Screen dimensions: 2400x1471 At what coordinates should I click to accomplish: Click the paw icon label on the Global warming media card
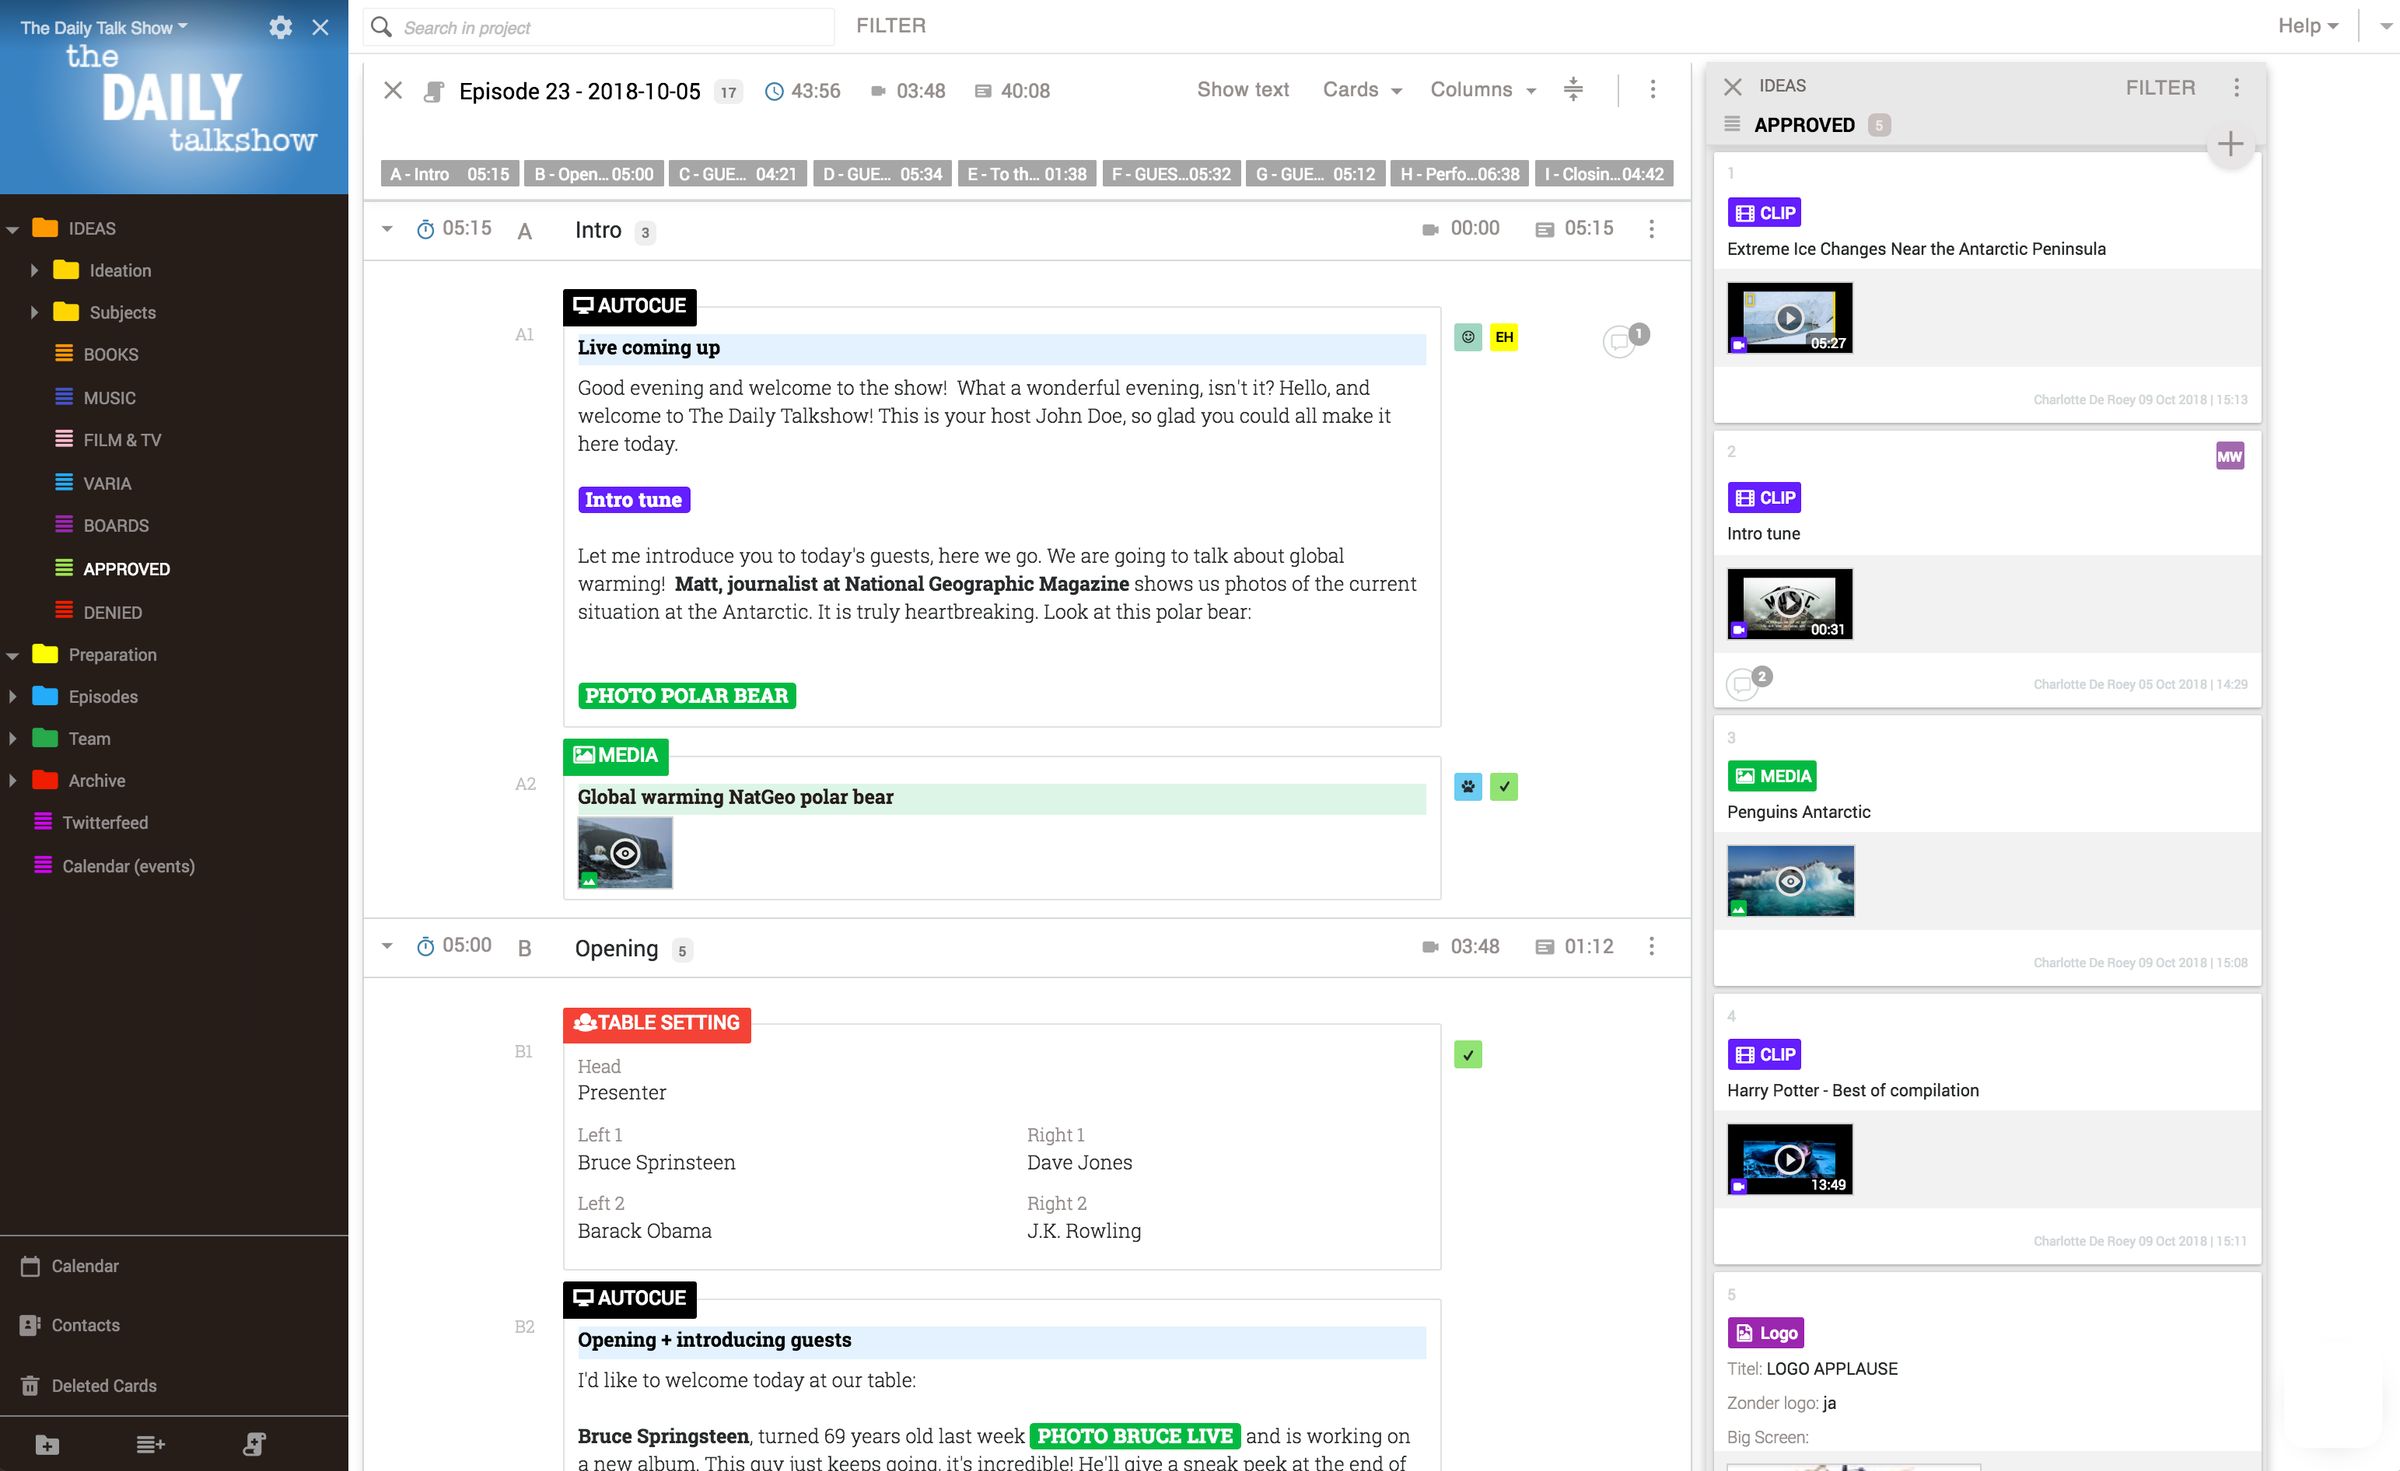click(1467, 787)
